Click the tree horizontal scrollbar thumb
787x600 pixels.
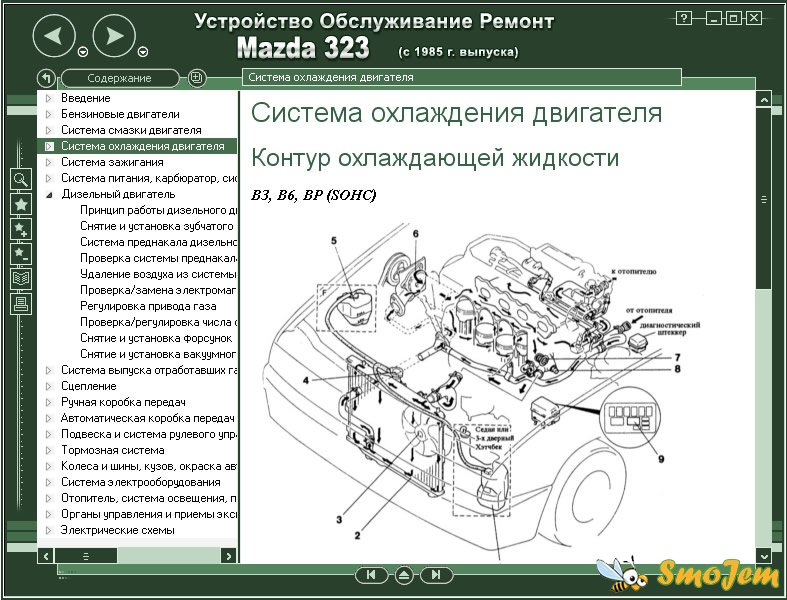[86, 556]
